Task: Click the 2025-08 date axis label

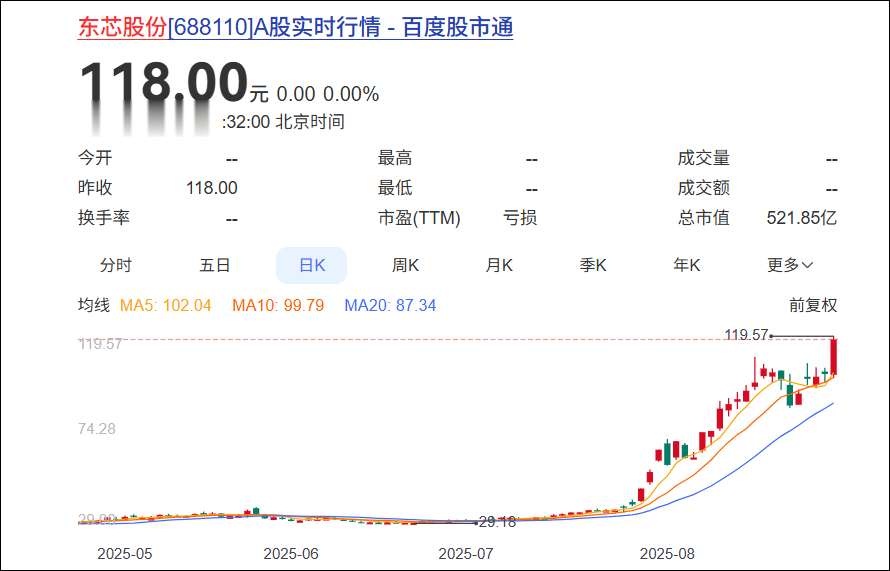Action: click(x=667, y=553)
